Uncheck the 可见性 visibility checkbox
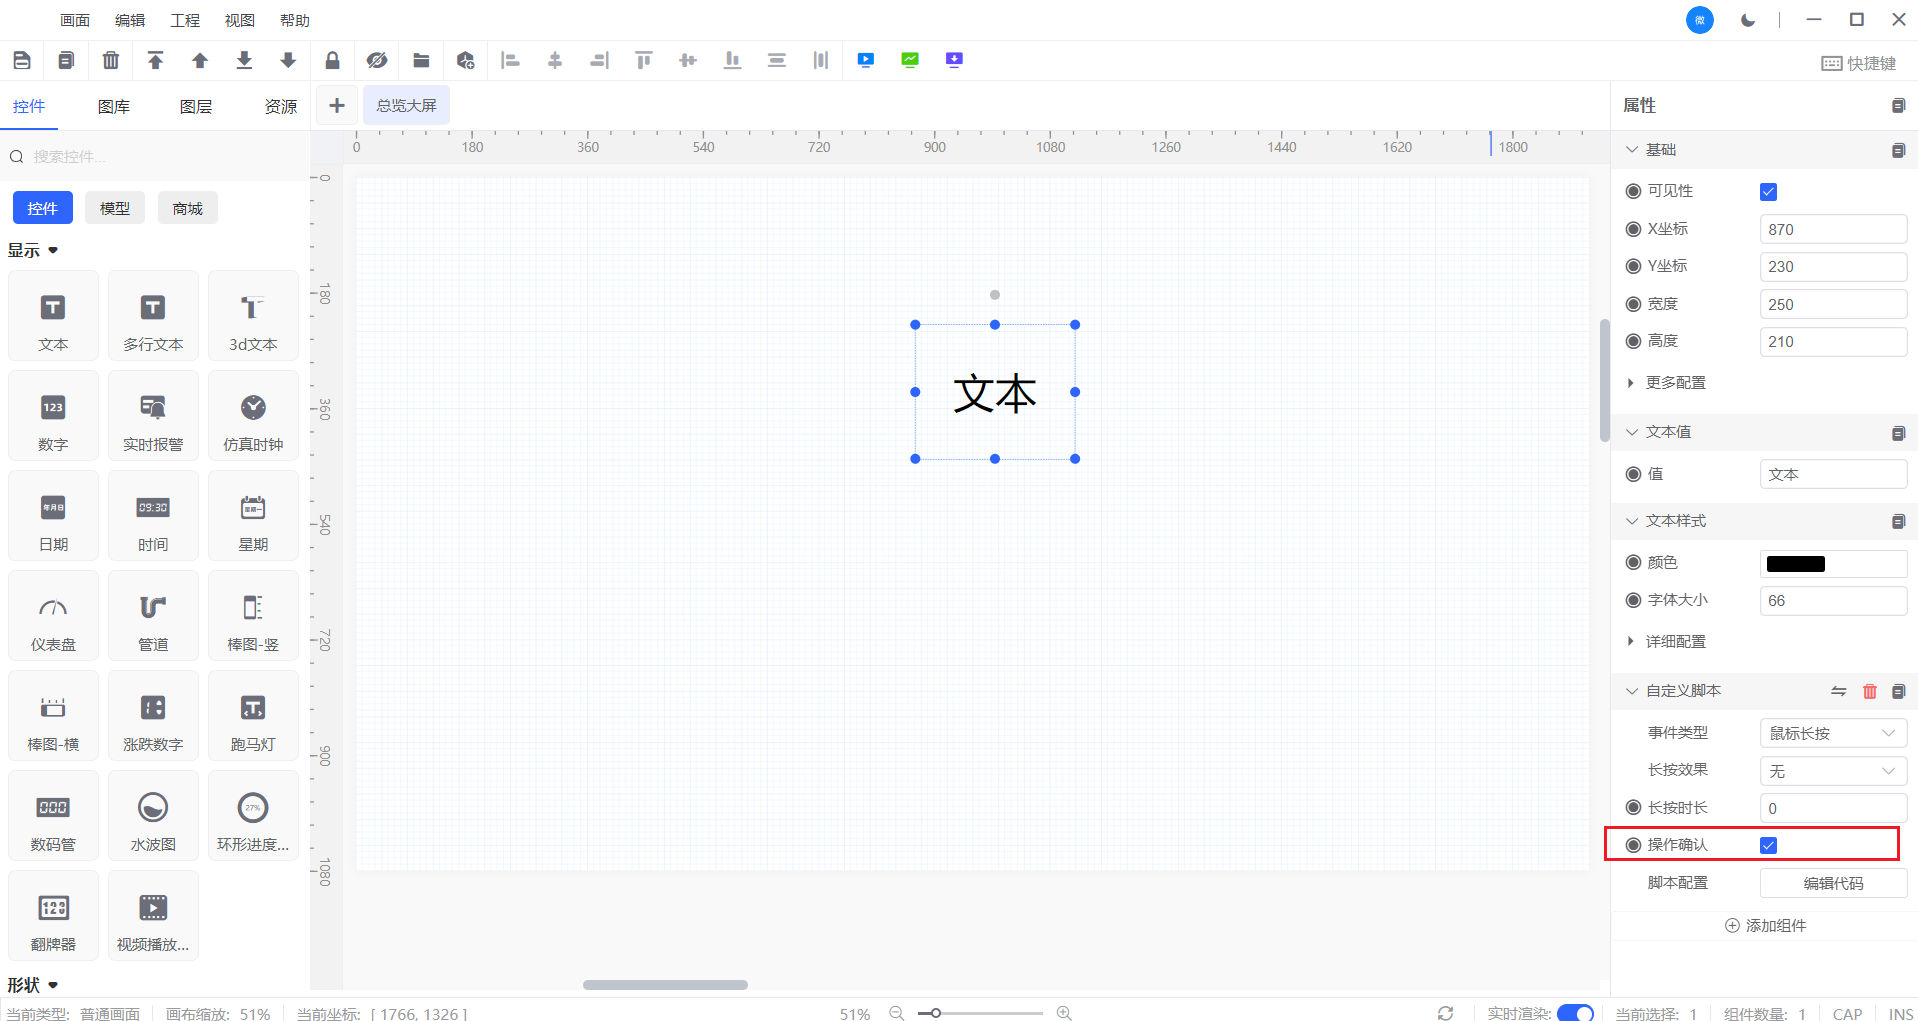 pos(1768,192)
